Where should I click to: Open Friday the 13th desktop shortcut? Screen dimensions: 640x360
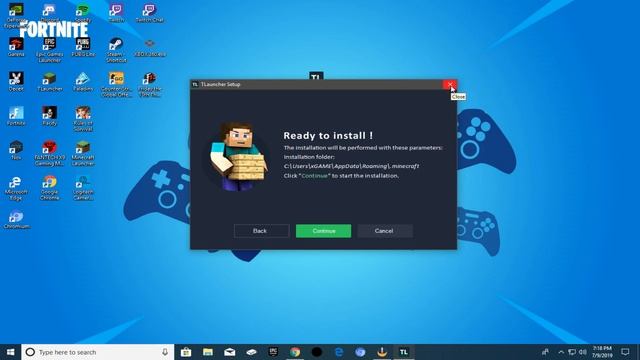pos(149,84)
